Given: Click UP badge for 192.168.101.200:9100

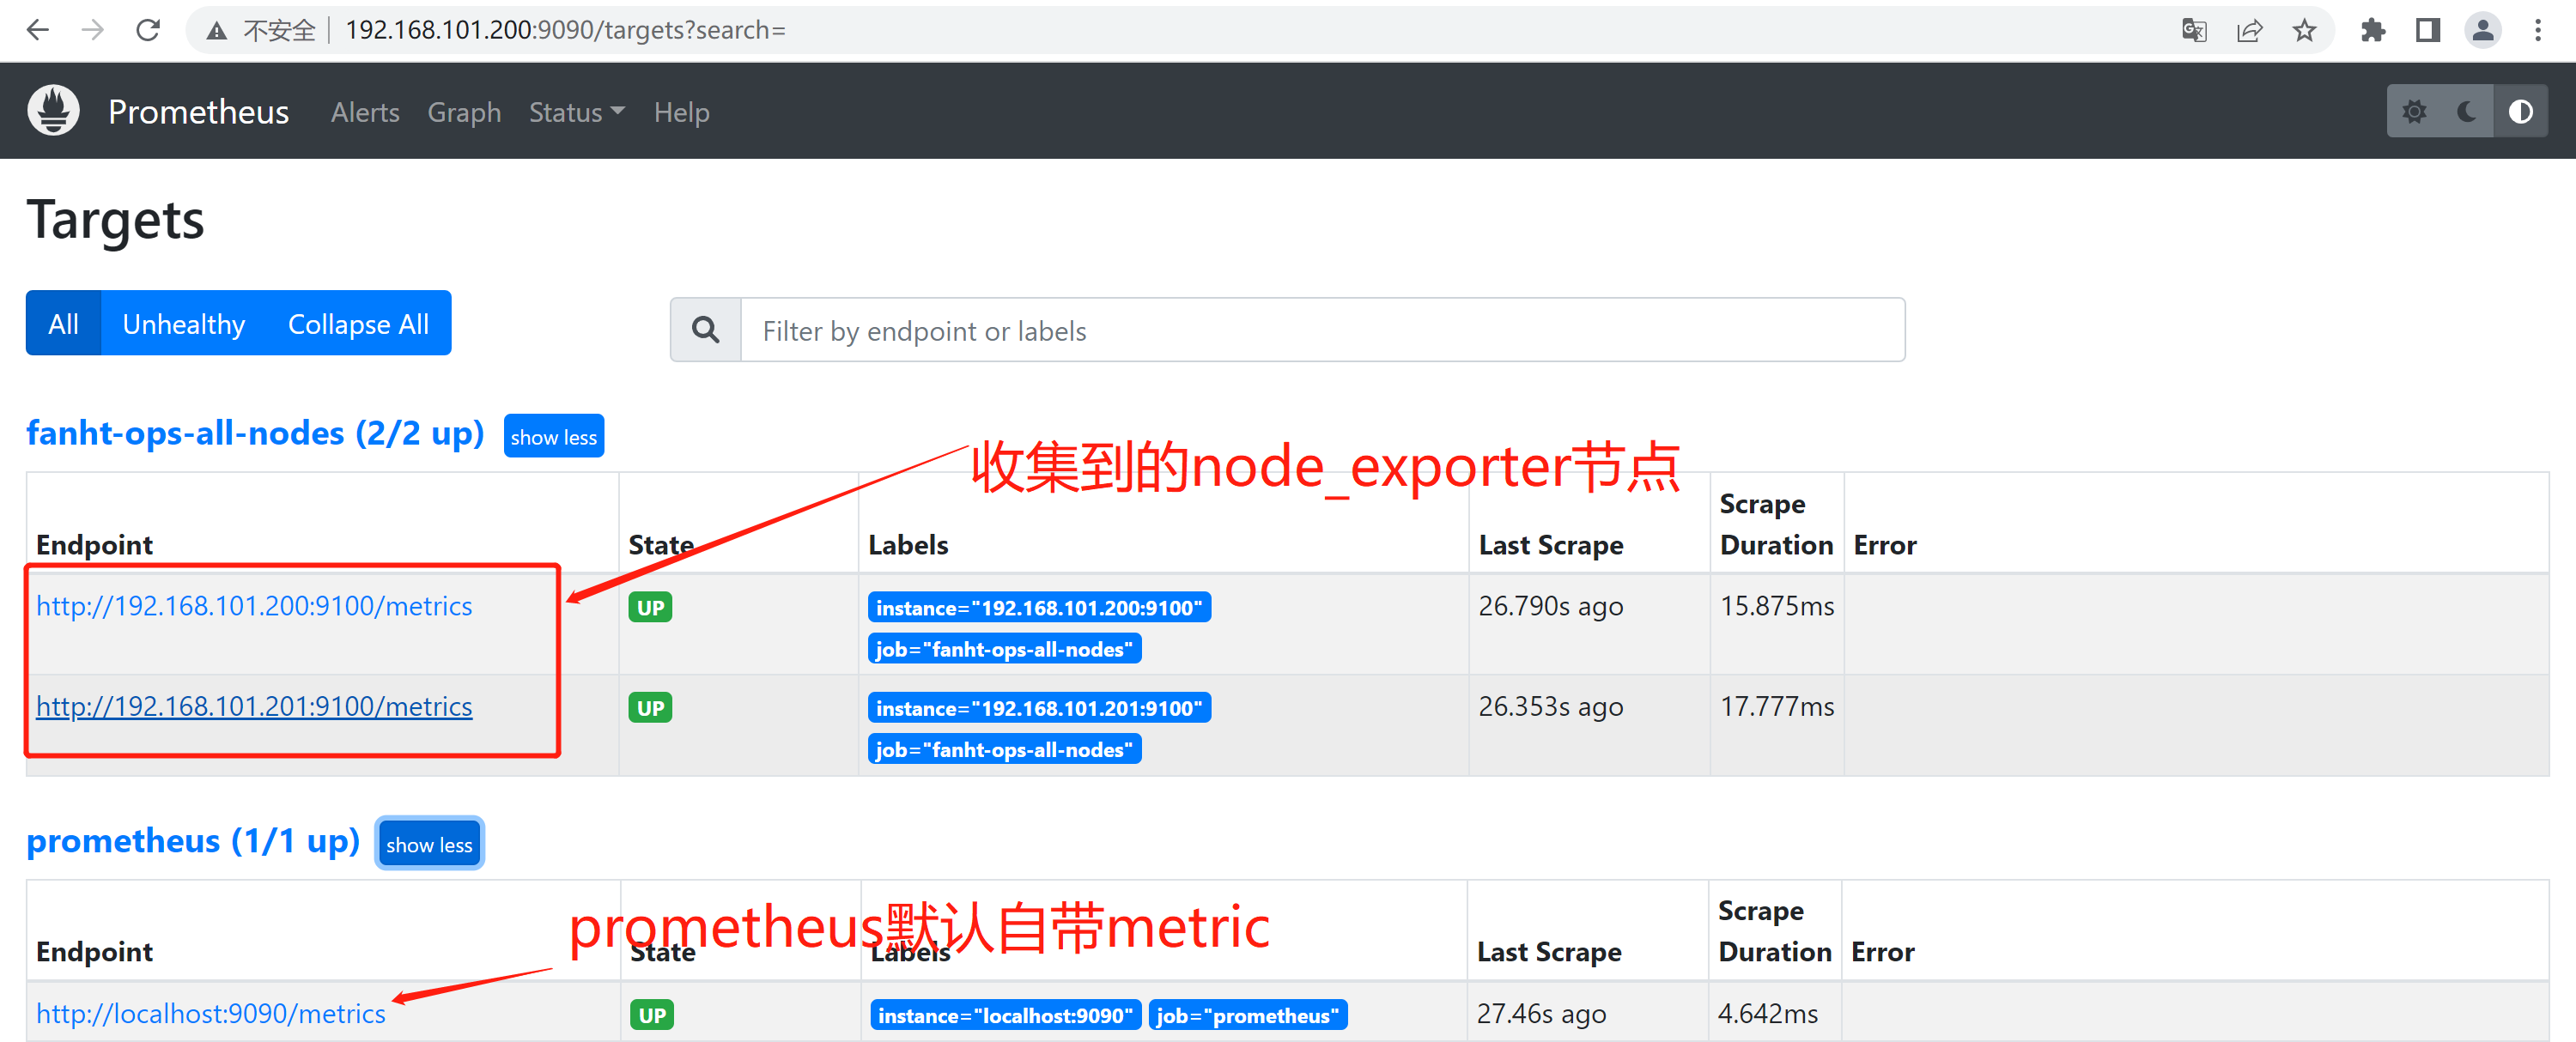Looking at the screenshot, I should click(x=650, y=606).
